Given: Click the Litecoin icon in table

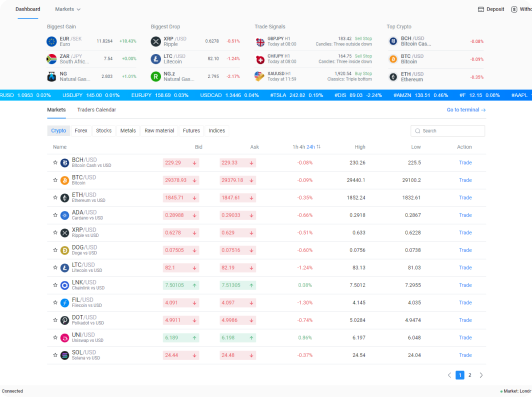Looking at the screenshot, I should click(x=64, y=268).
